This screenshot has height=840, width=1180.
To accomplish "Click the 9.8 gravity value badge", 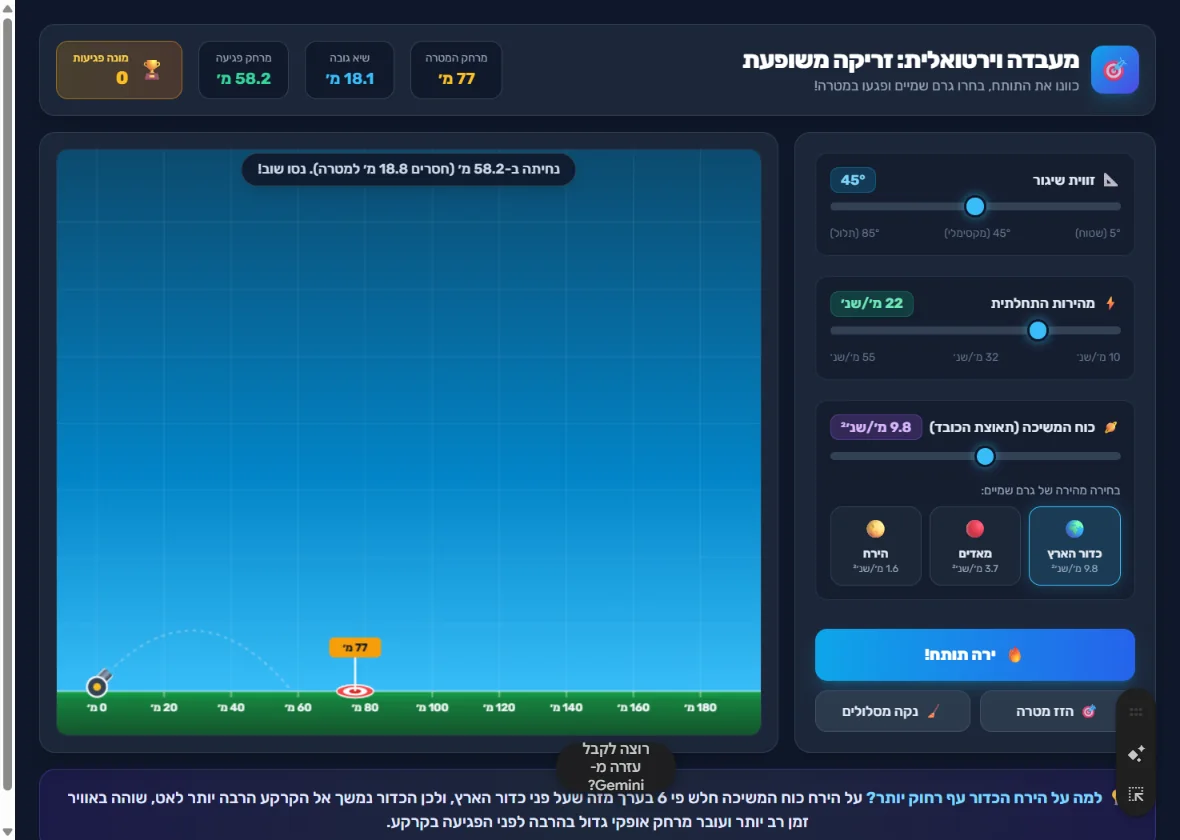I will 876,428.
